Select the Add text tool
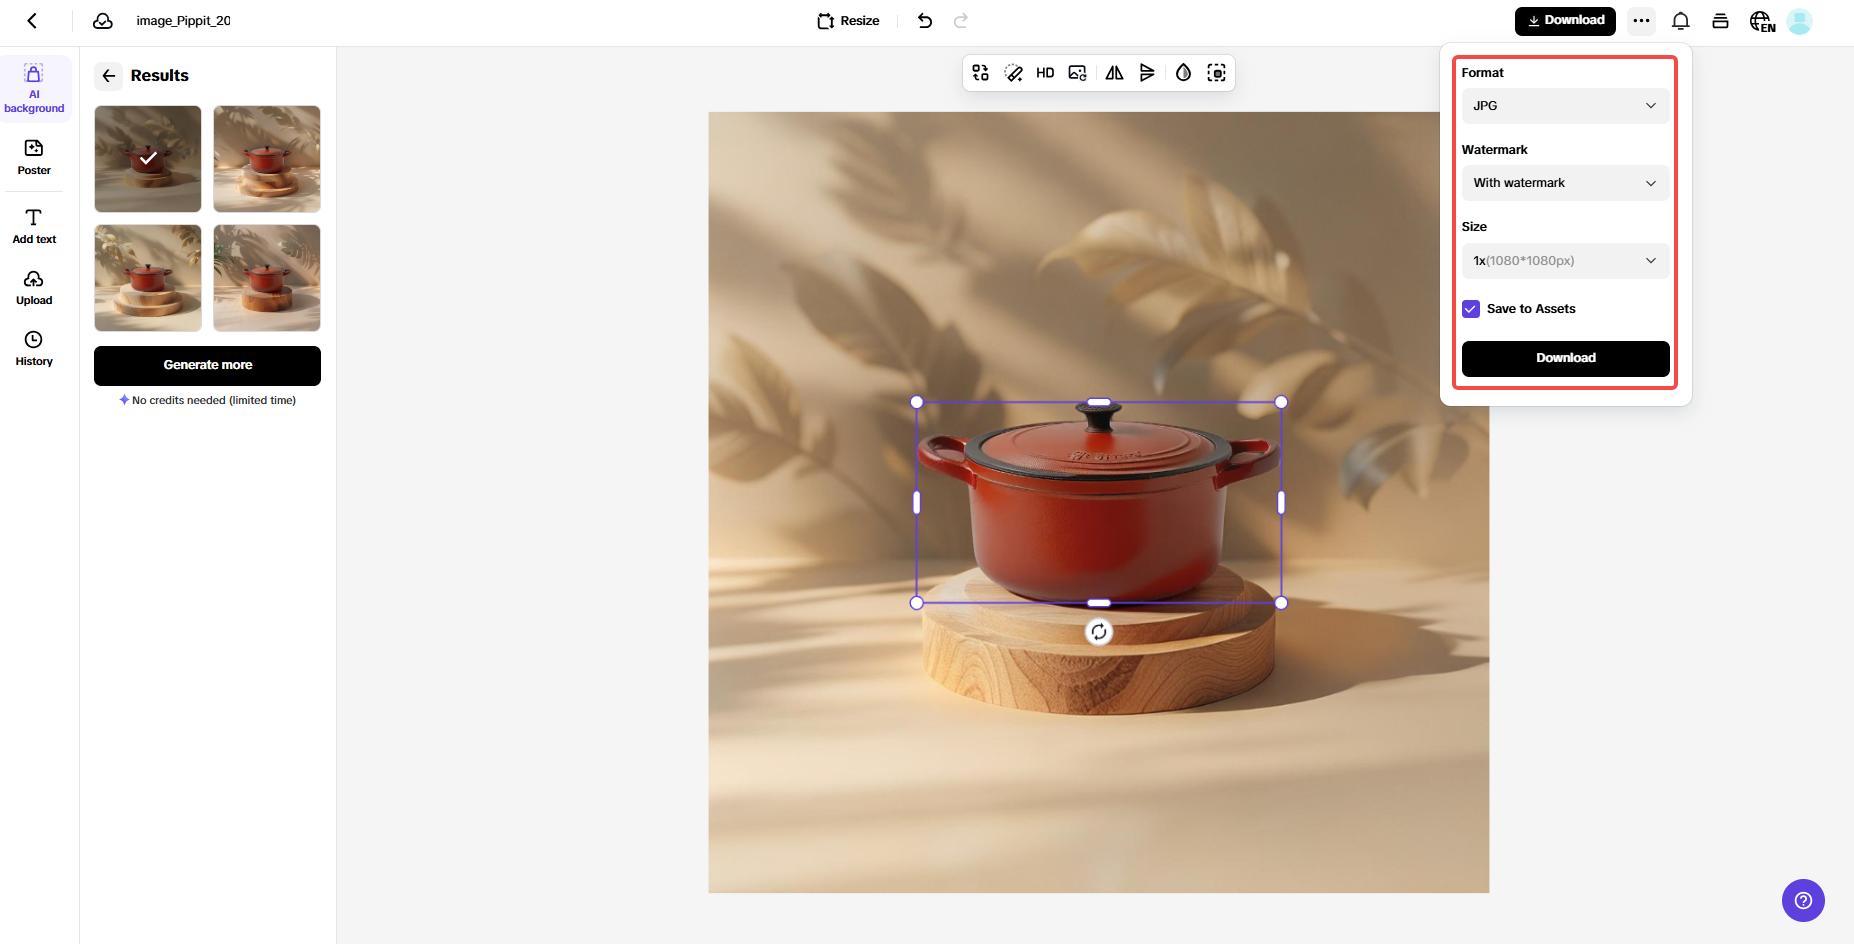This screenshot has height=944, width=1854. click(x=34, y=226)
